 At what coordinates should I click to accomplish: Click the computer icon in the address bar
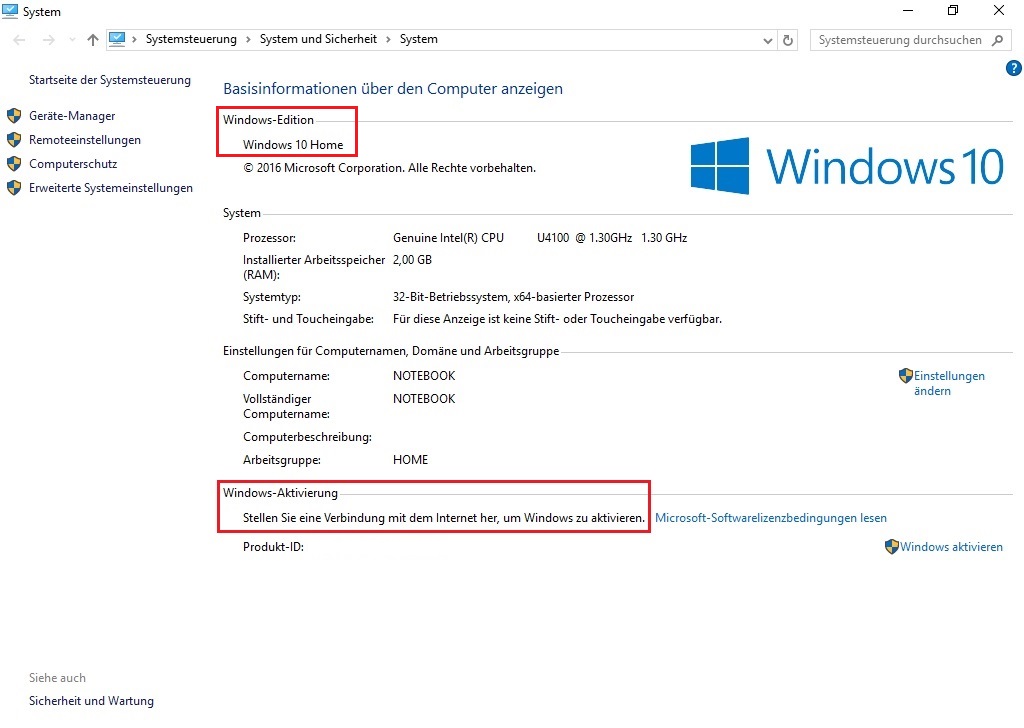pyautogui.click(x=118, y=39)
